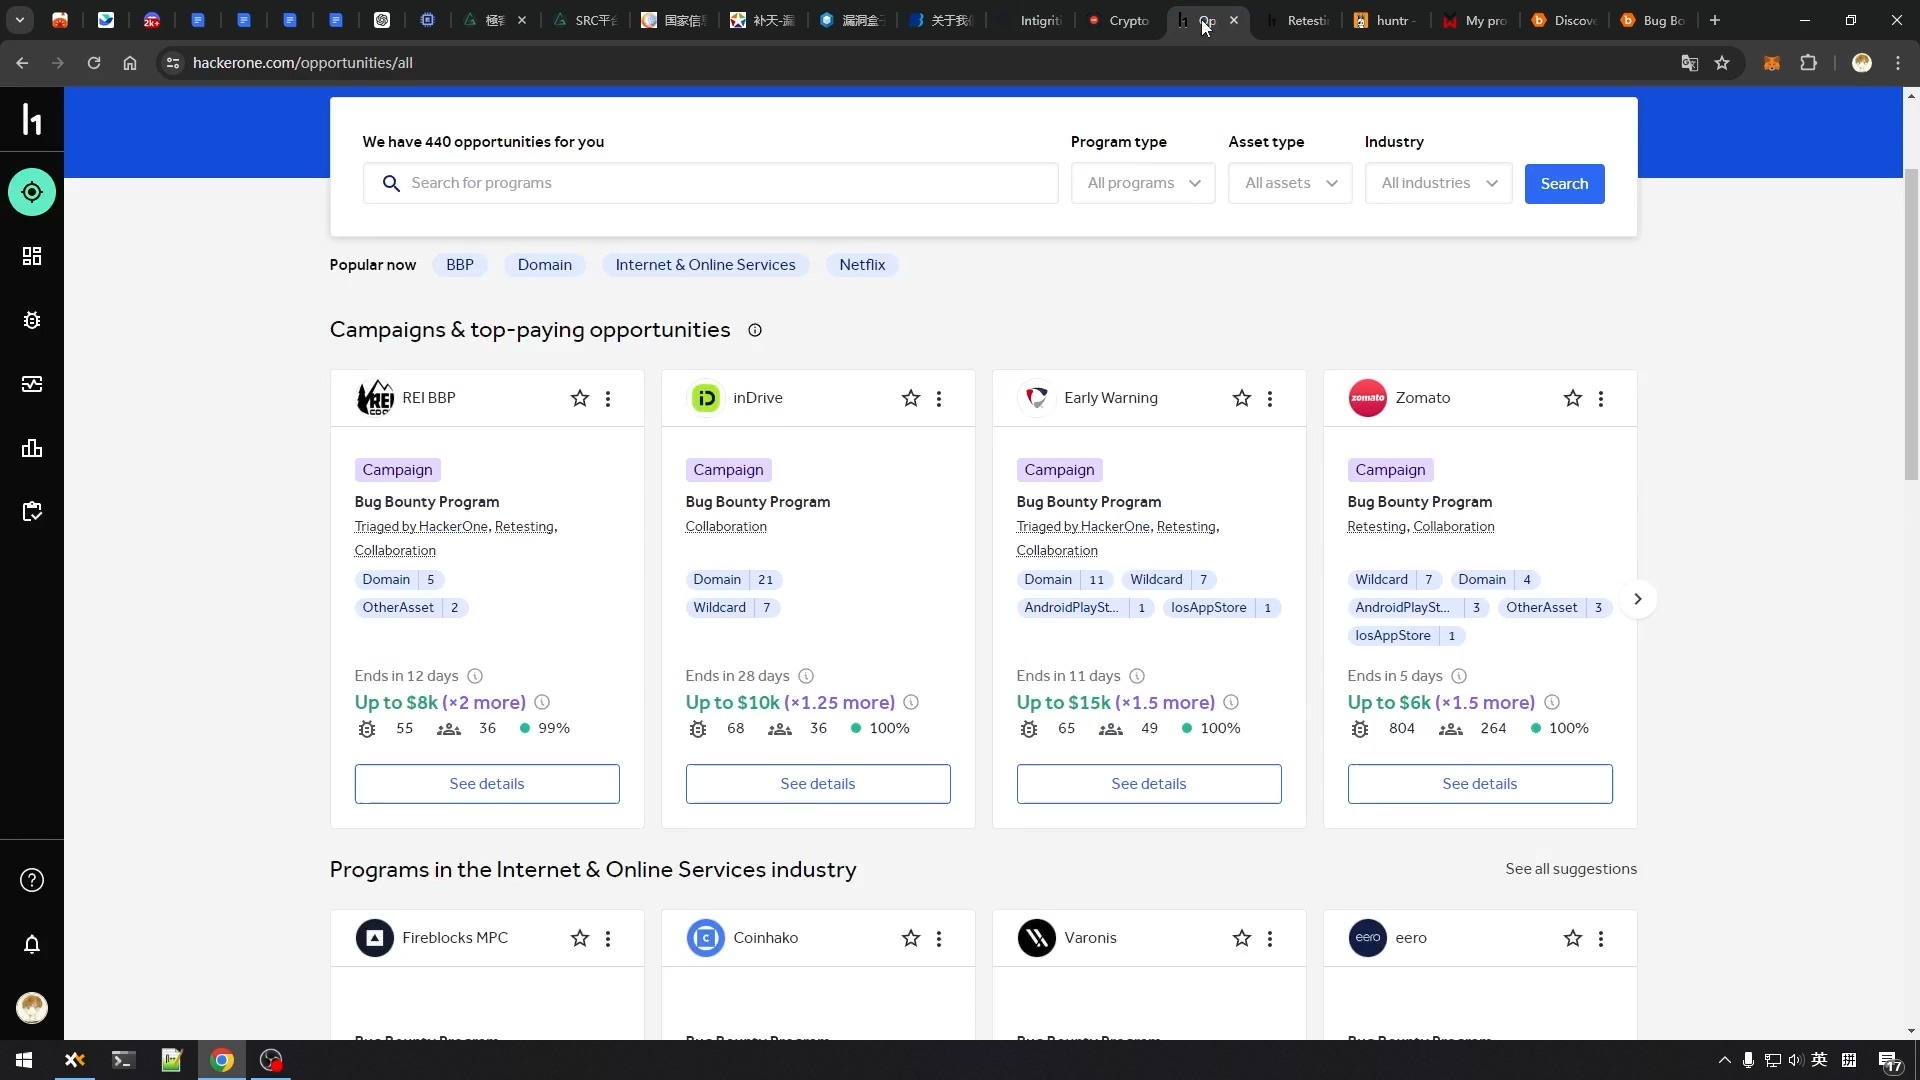The height and width of the screenshot is (1080, 1920).
Task: Expand the Industry dropdown
Action: click(1436, 183)
